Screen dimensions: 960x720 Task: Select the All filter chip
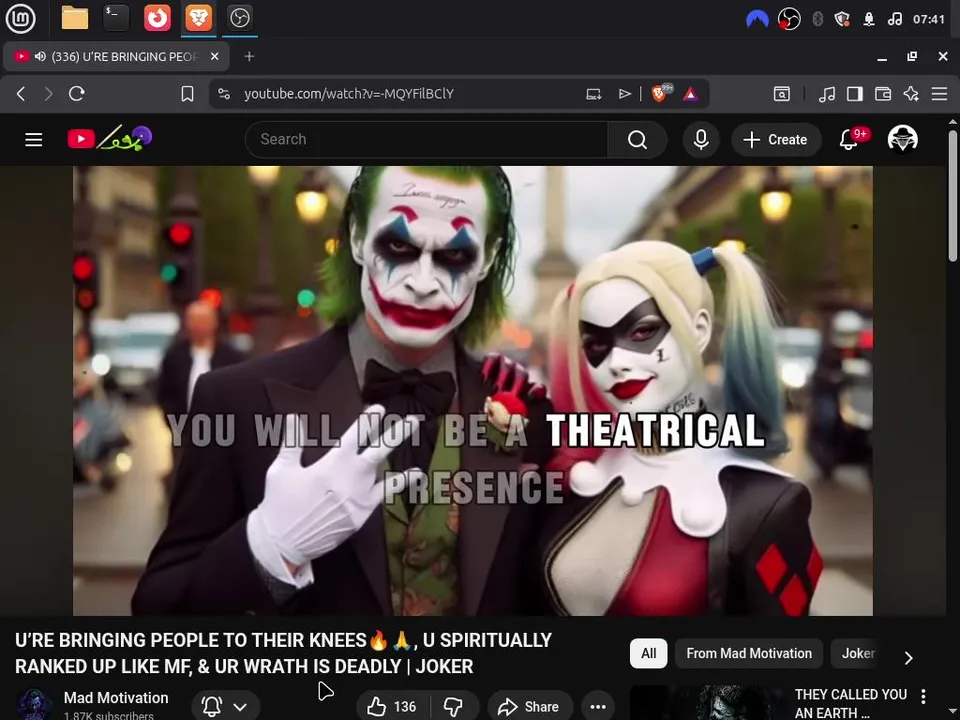point(648,653)
